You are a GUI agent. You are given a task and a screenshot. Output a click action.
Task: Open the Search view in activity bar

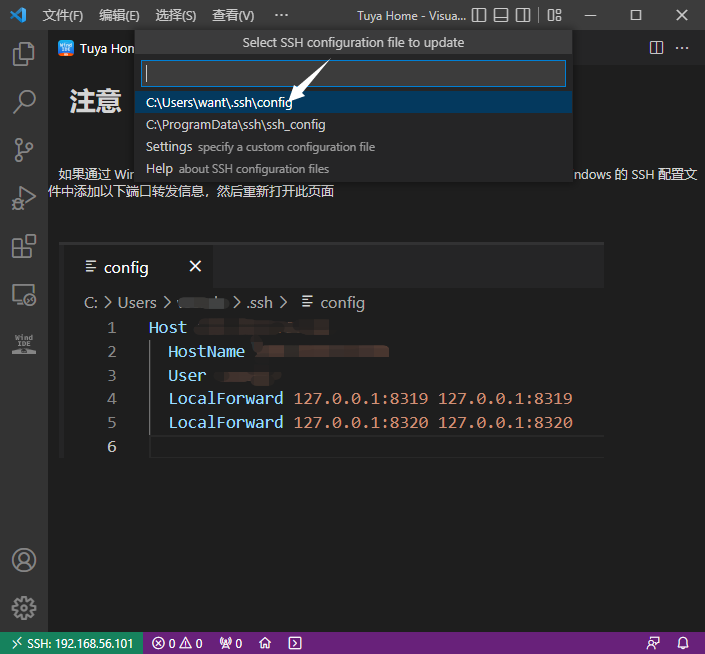click(23, 102)
